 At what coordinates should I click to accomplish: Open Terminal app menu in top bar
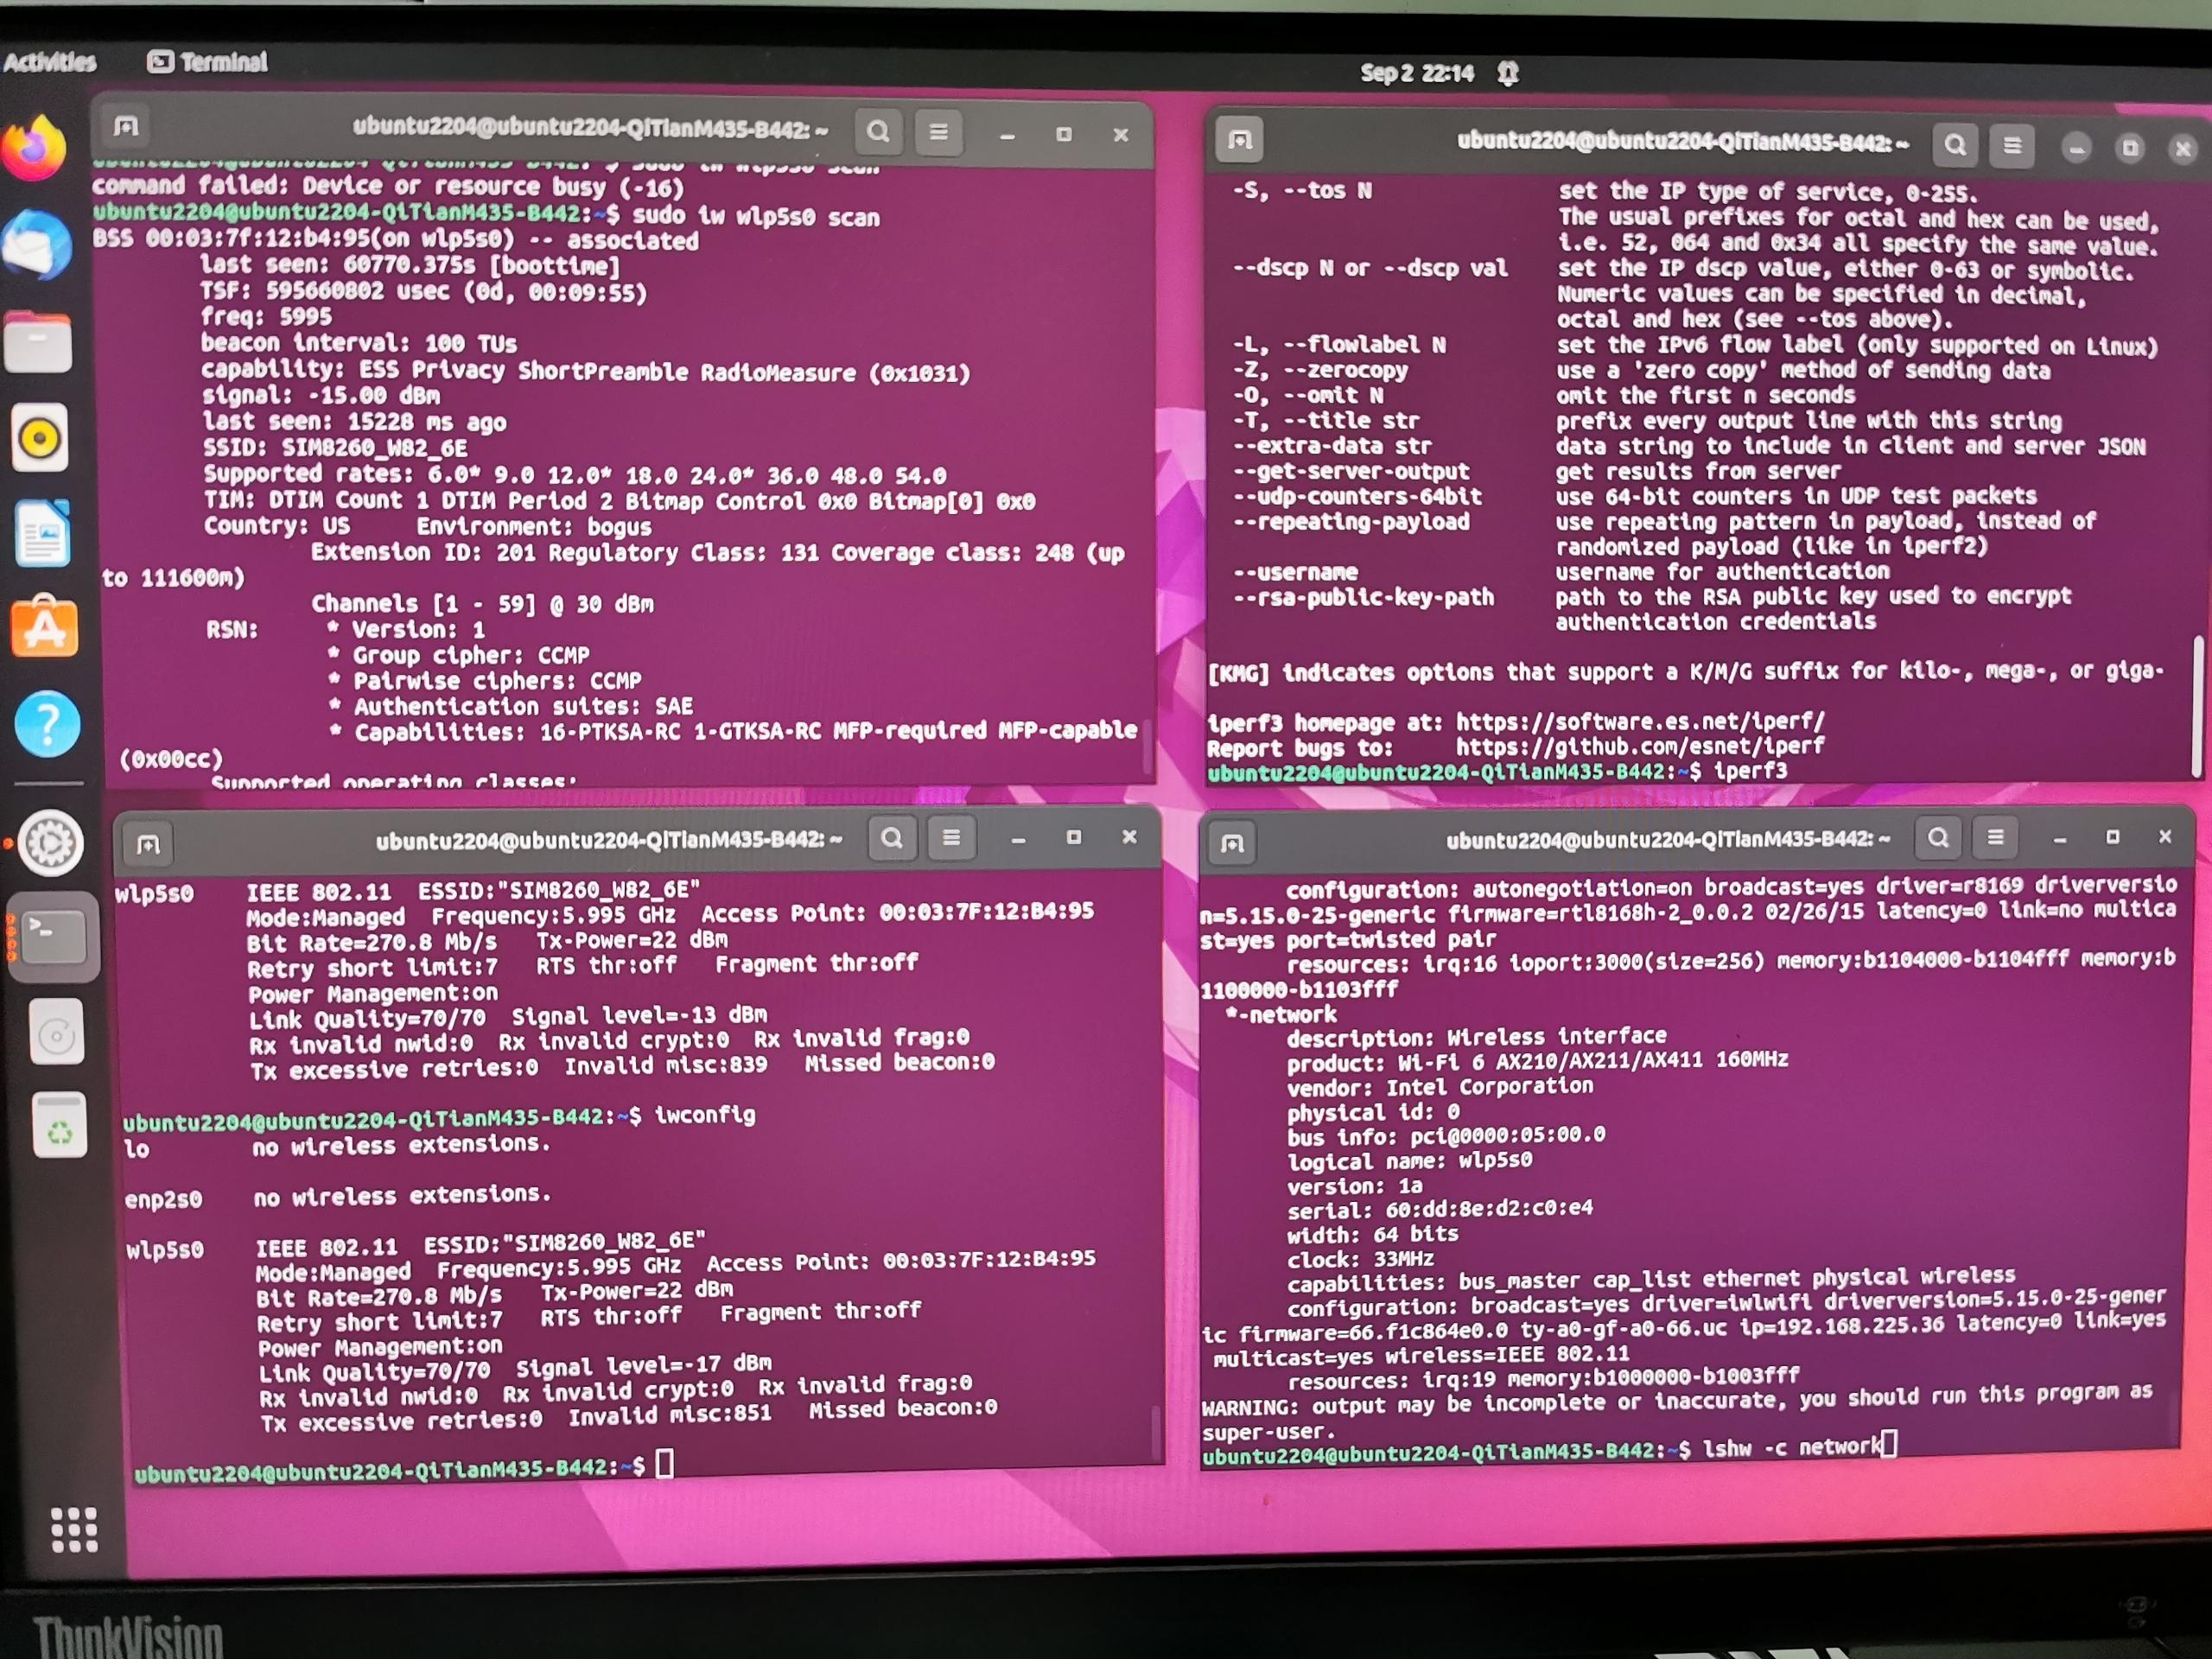coord(208,62)
